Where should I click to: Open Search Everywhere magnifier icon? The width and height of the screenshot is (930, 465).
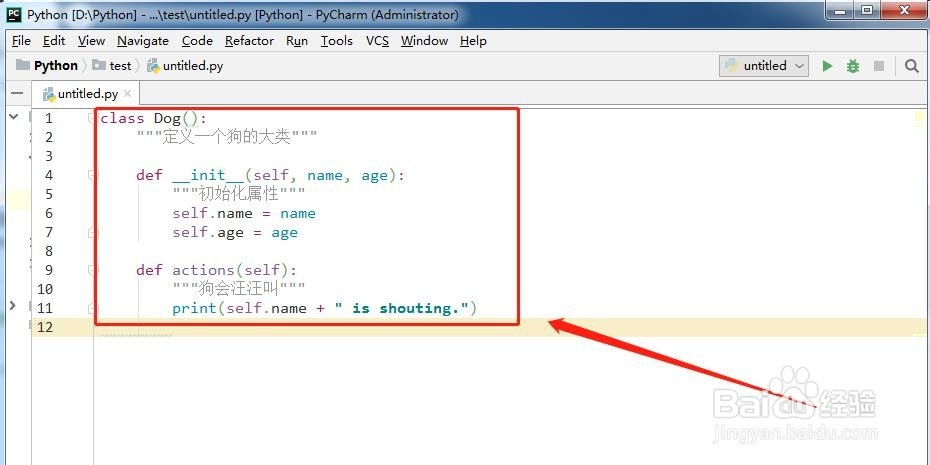point(912,66)
